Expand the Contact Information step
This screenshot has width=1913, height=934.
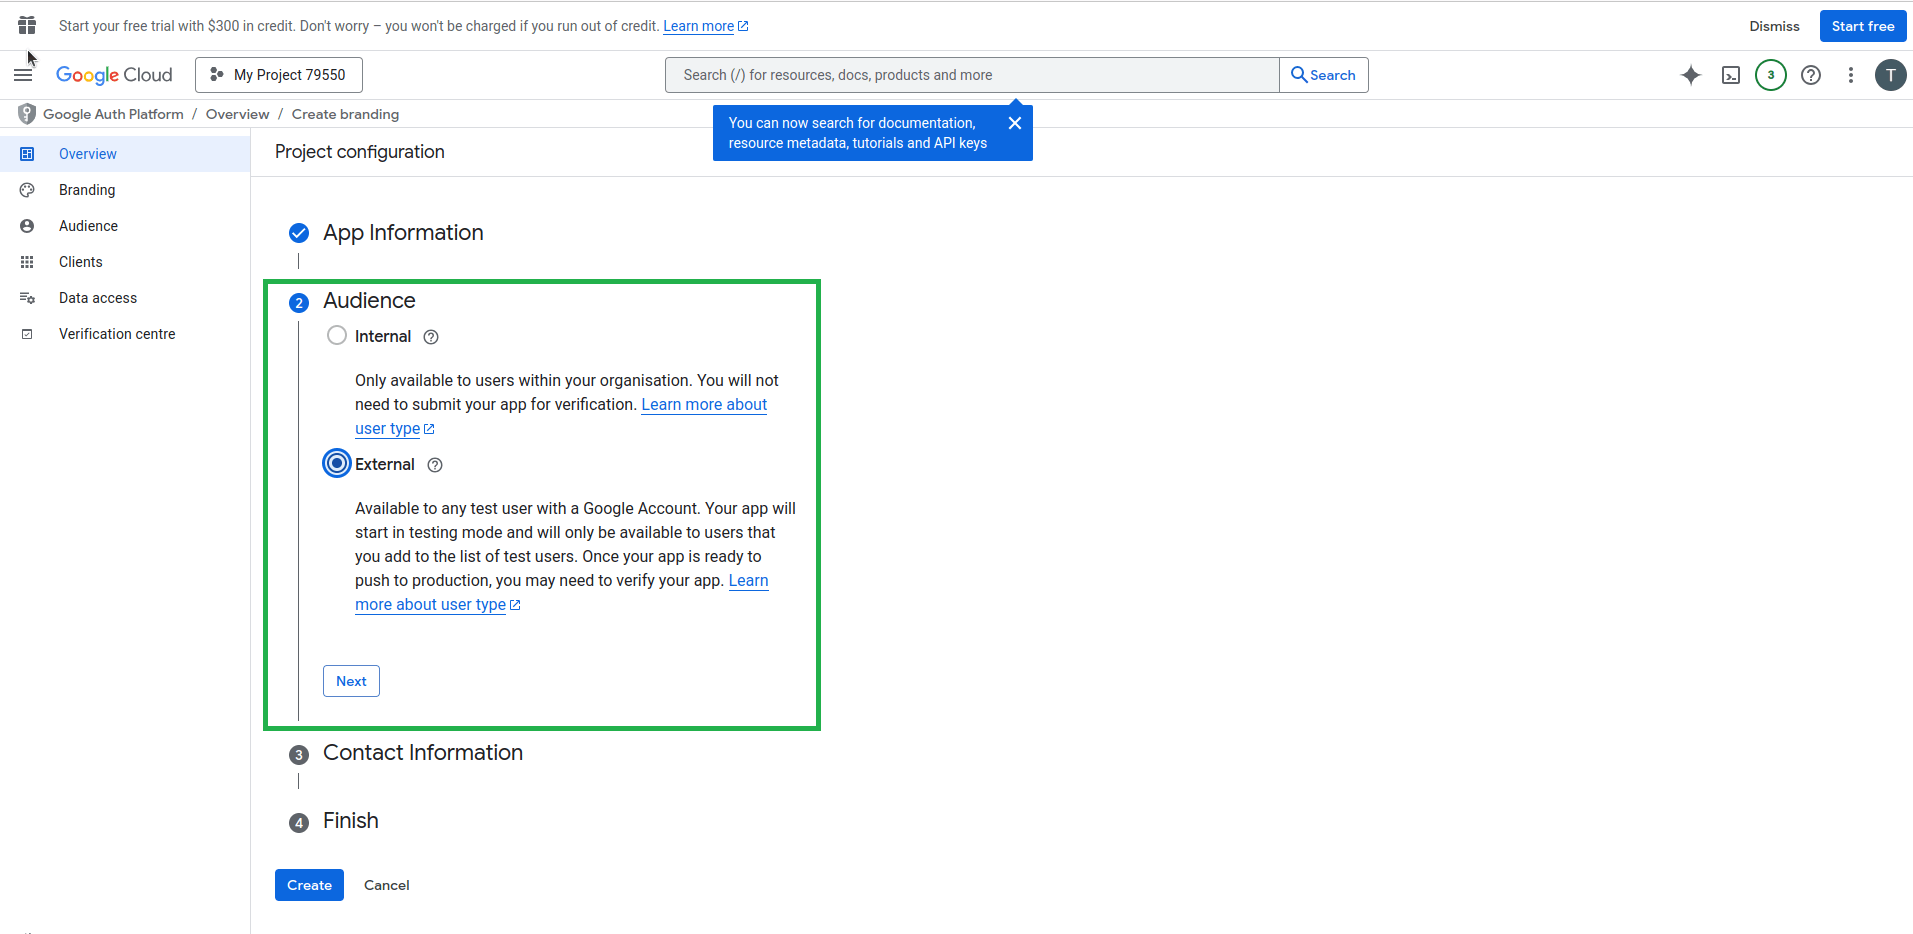422,753
